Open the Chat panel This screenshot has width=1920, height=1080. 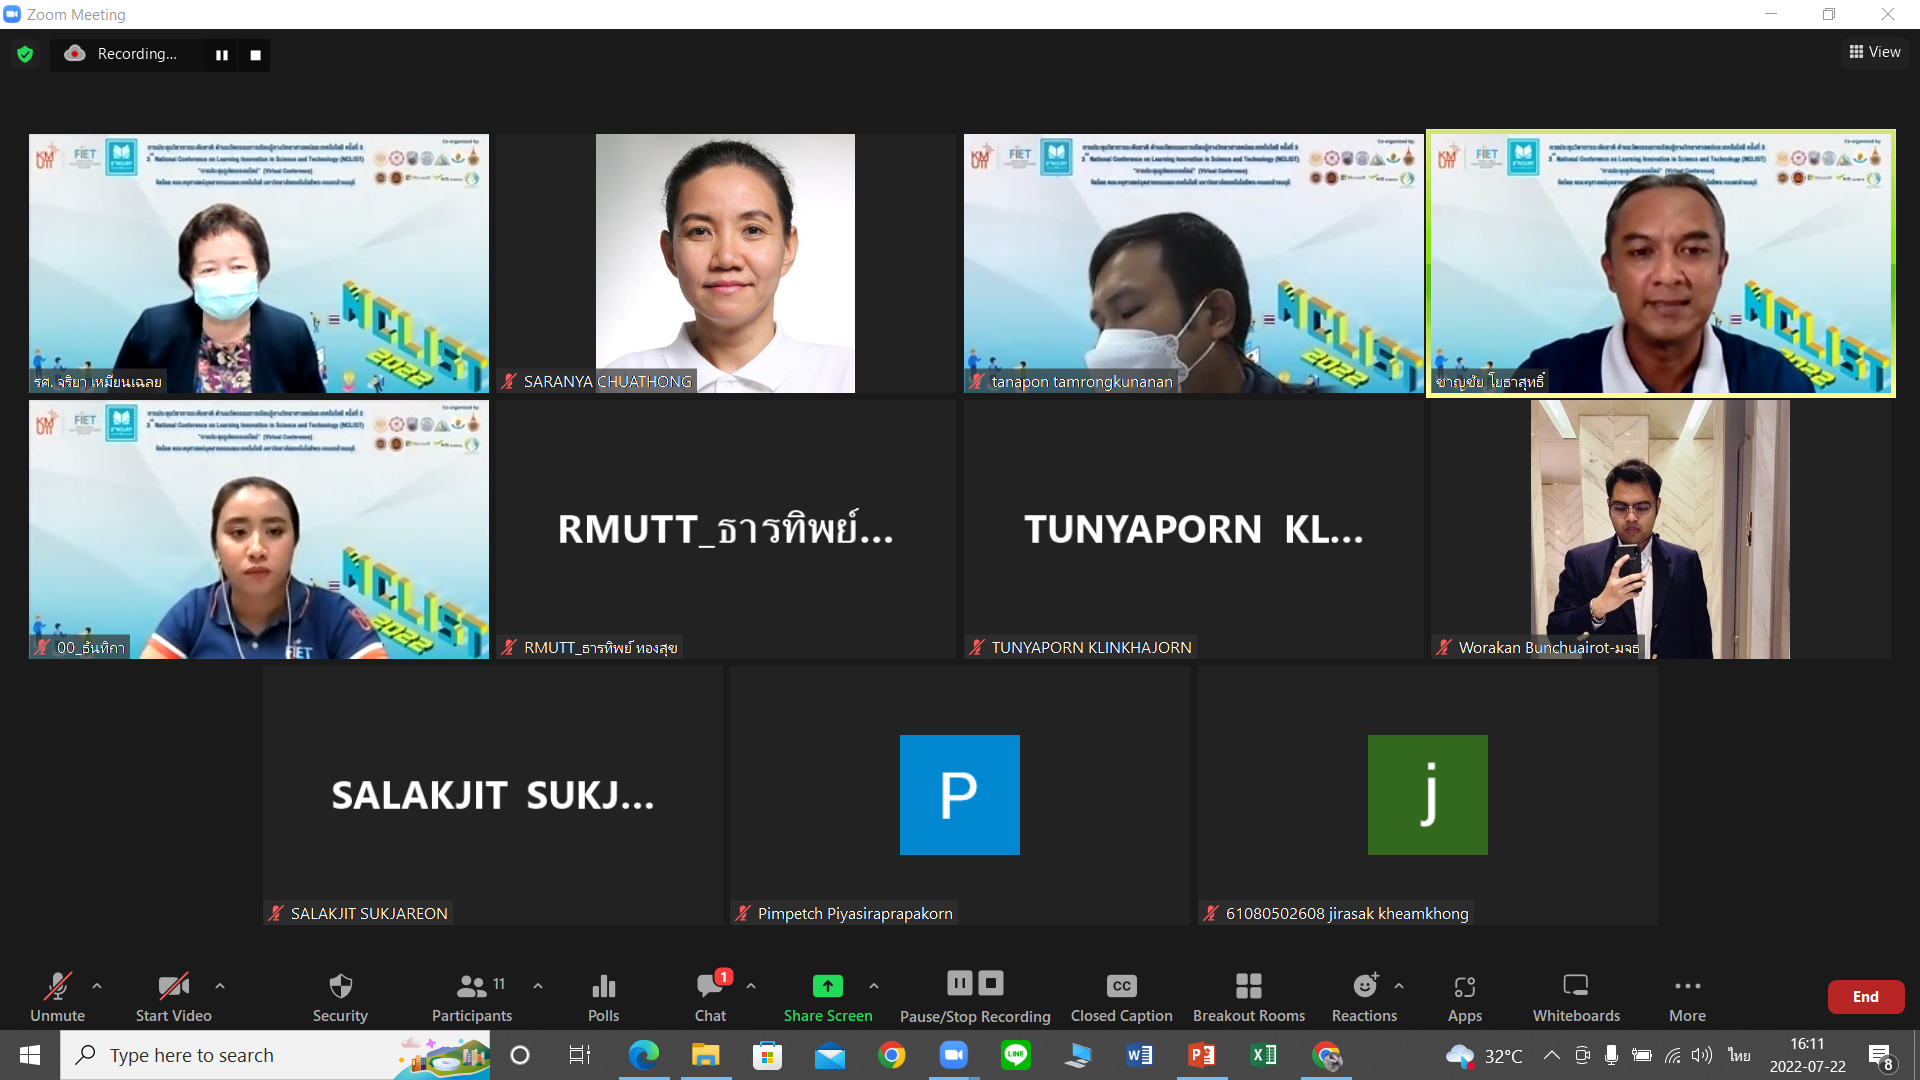click(710, 987)
